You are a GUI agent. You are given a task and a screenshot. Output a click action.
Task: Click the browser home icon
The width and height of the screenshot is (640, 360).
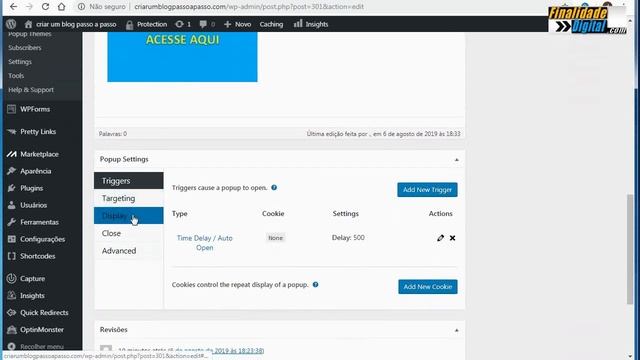coord(61,7)
